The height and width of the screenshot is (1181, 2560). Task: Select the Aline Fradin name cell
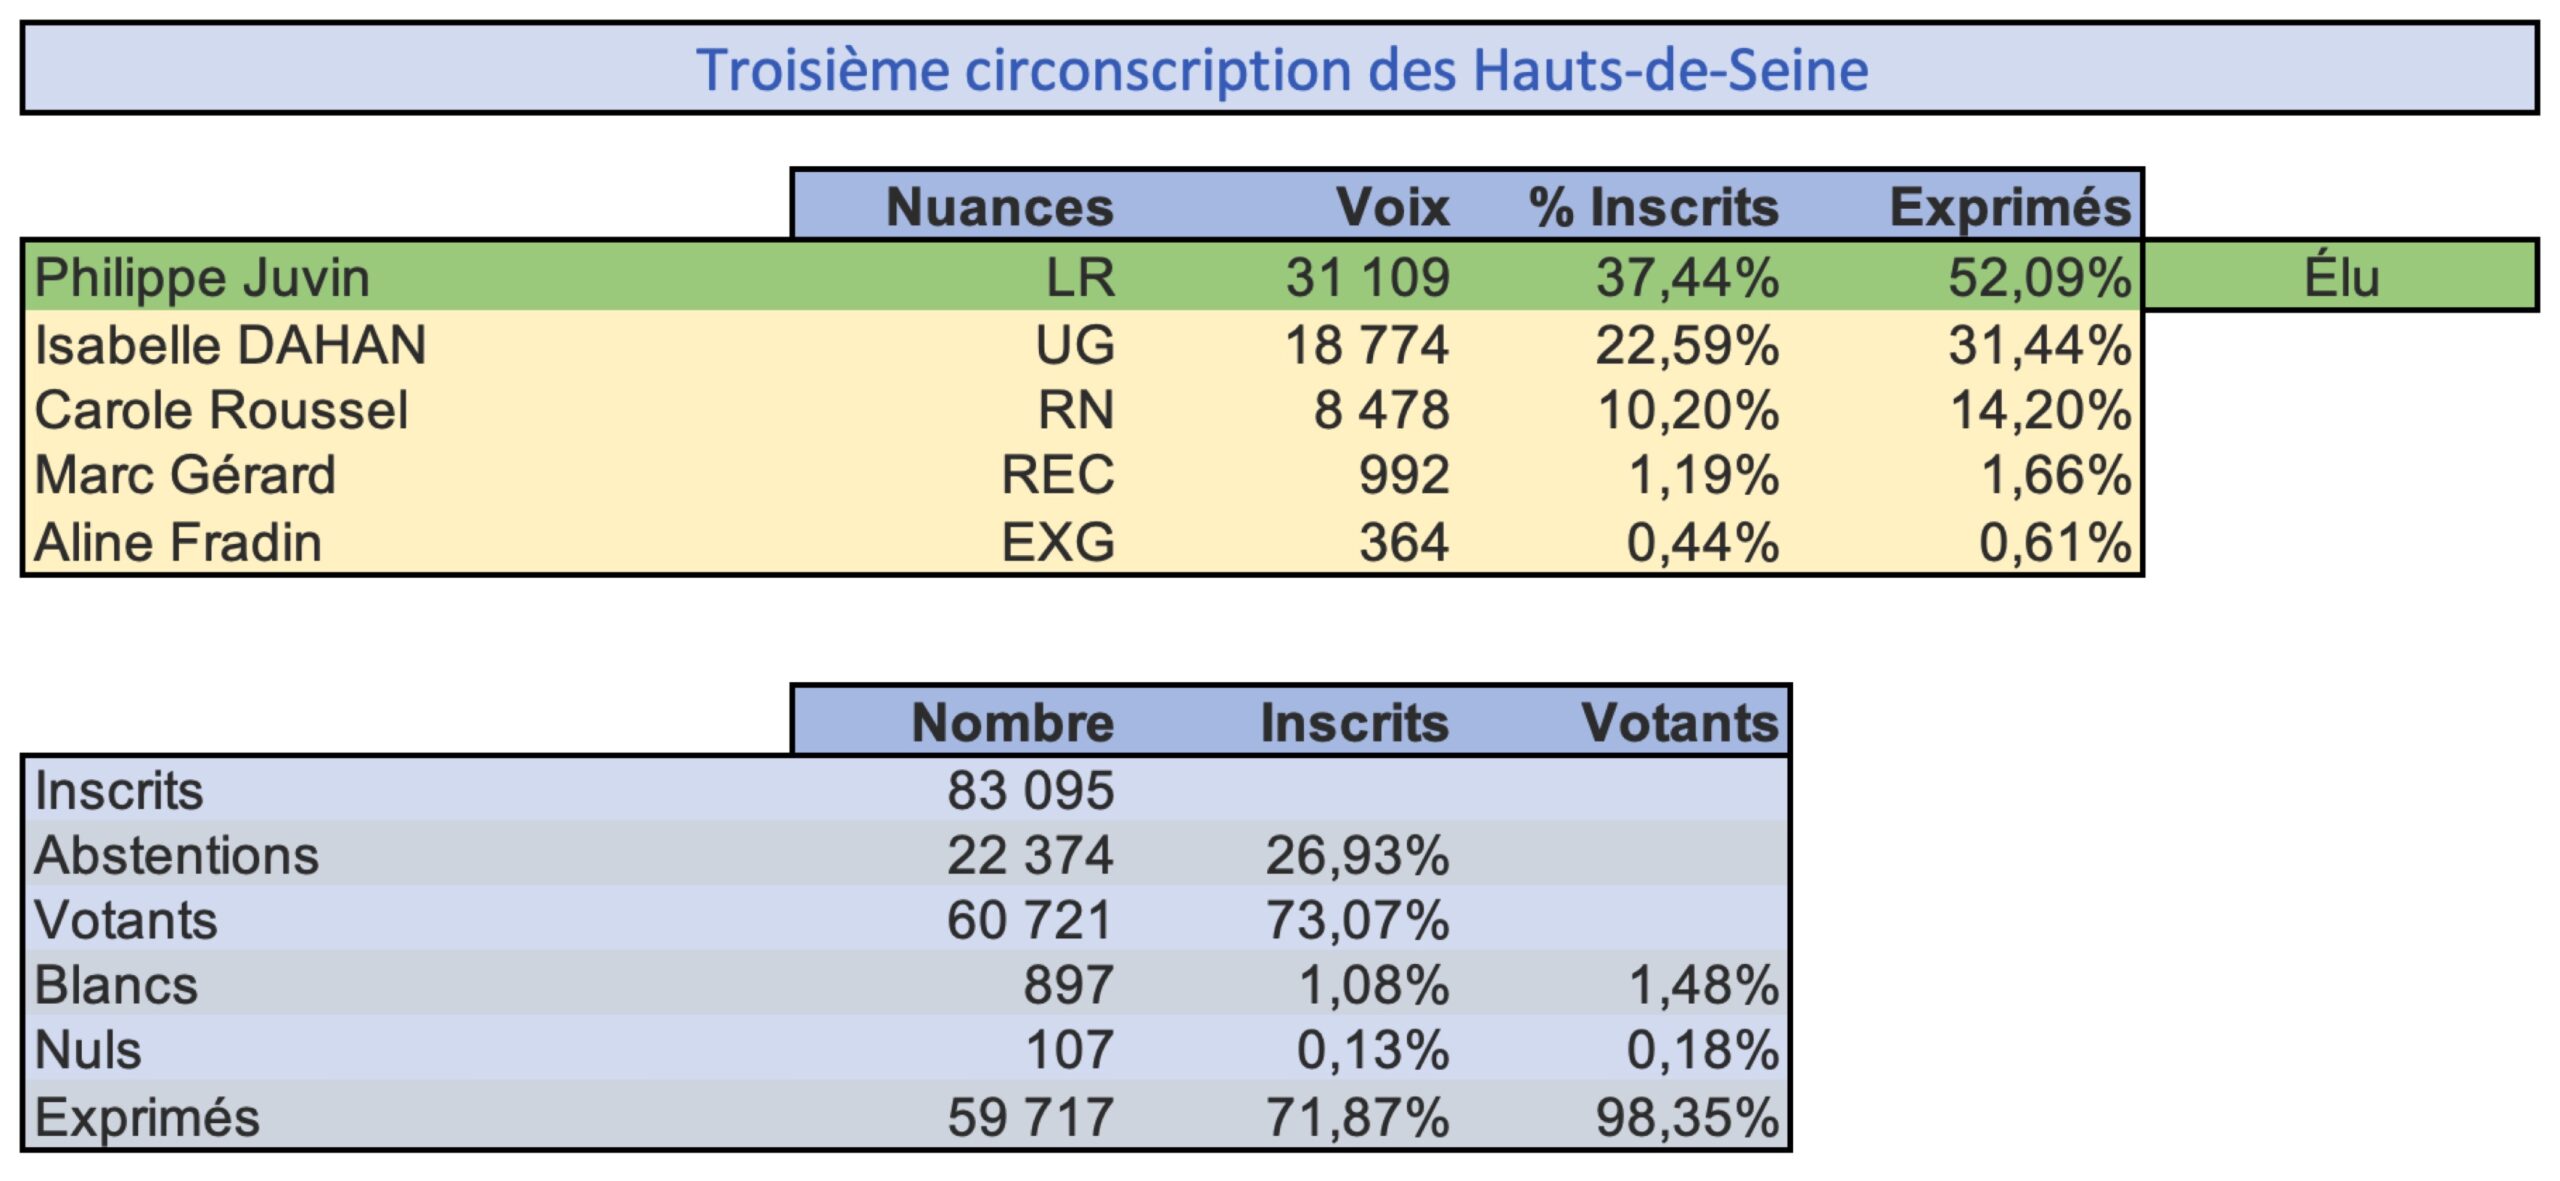click(x=178, y=542)
